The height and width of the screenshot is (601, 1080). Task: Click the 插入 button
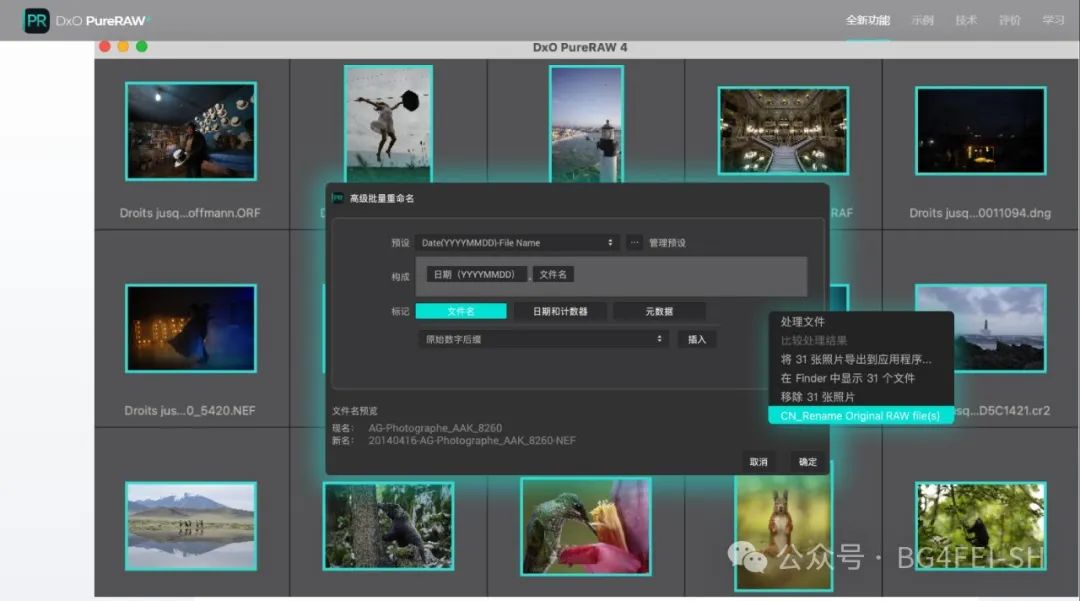[x=696, y=339]
